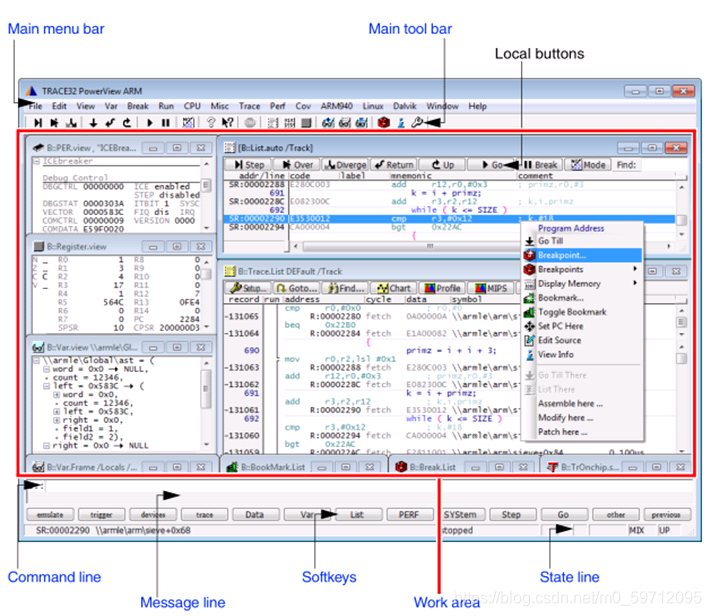Activate context help arrow-question icon
This screenshot has height=616, width=711.
(228, 122)
